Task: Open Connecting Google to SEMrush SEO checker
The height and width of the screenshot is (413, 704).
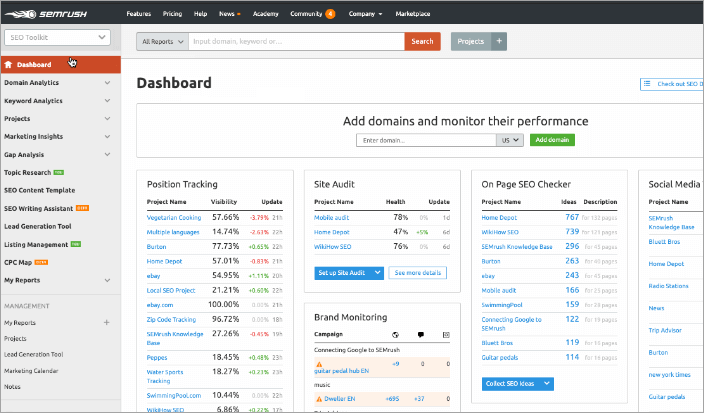Action: pos(511,324)
